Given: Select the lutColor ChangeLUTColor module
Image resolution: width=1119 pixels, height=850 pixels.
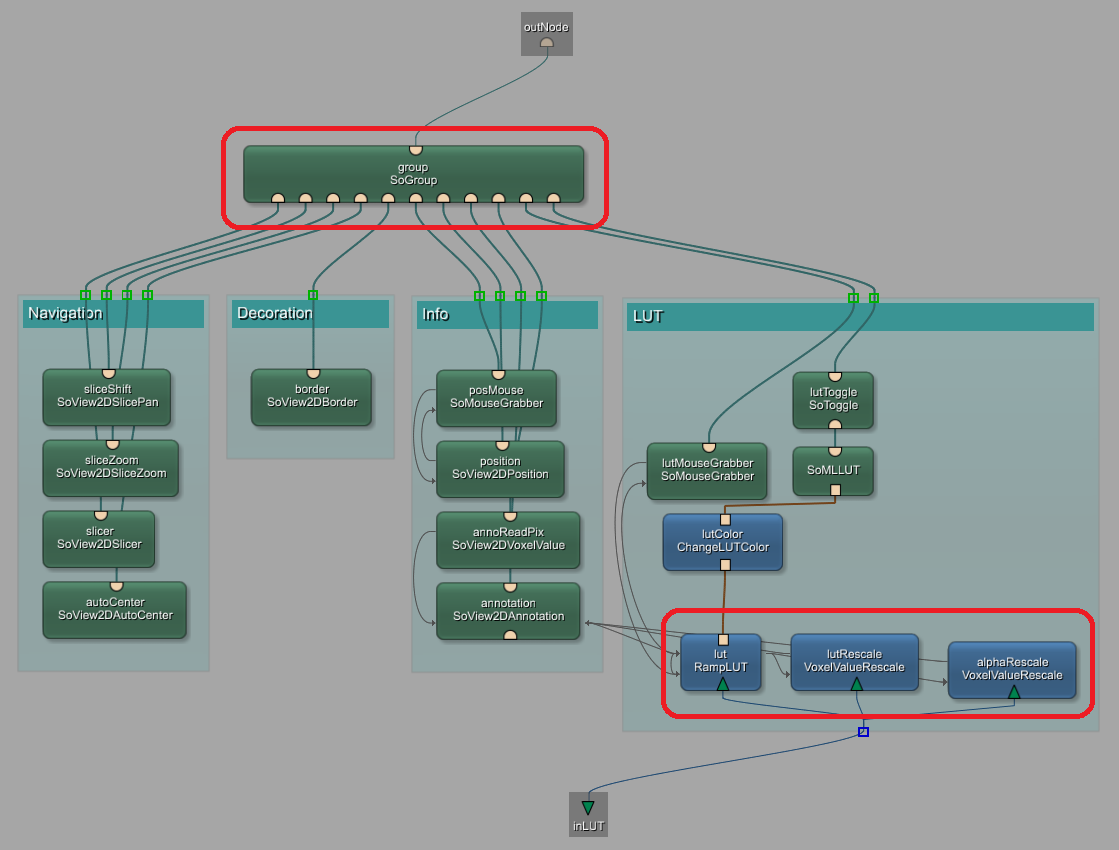Looking at the screenshot, I should (723, 541).
